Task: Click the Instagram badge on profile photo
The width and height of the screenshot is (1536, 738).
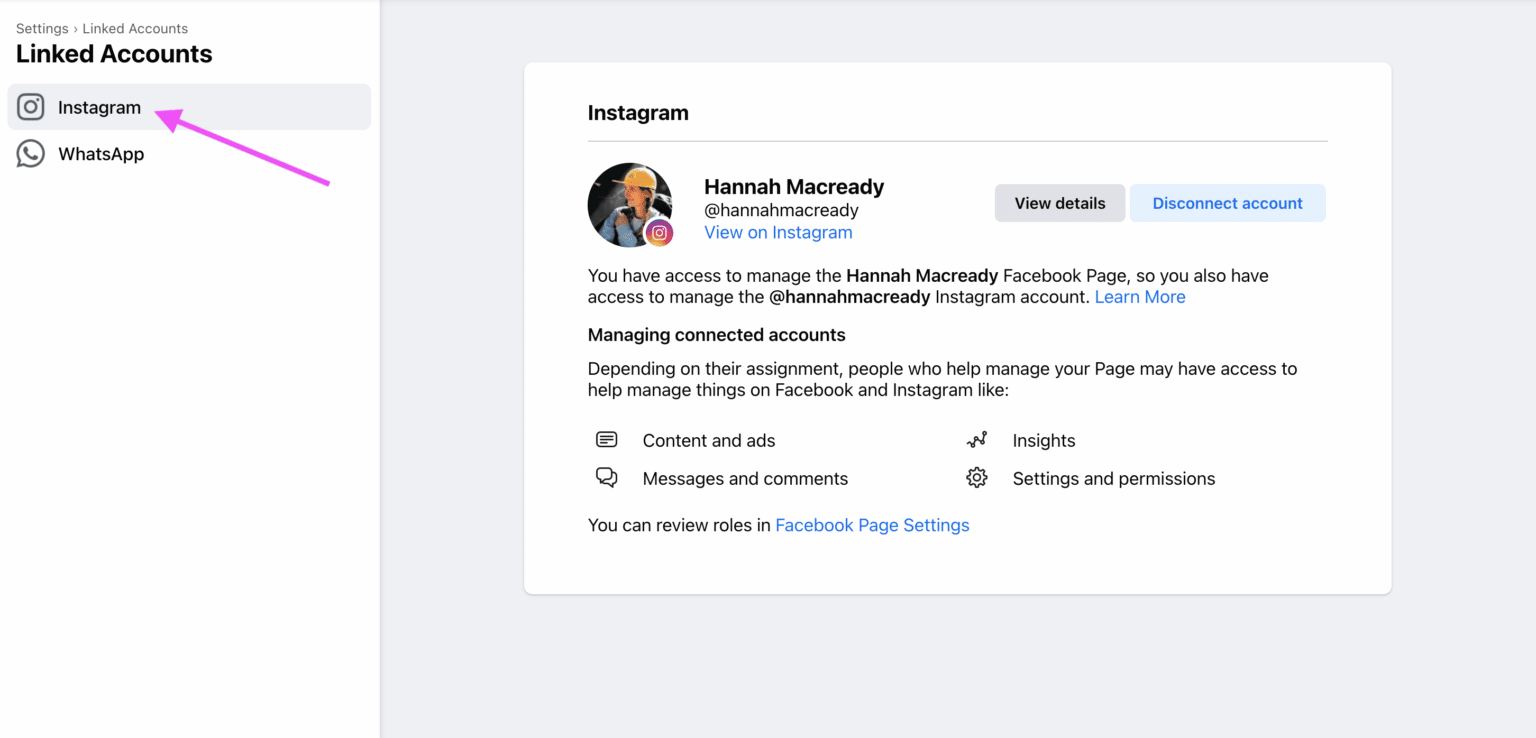Action: [x=659, y=233]
